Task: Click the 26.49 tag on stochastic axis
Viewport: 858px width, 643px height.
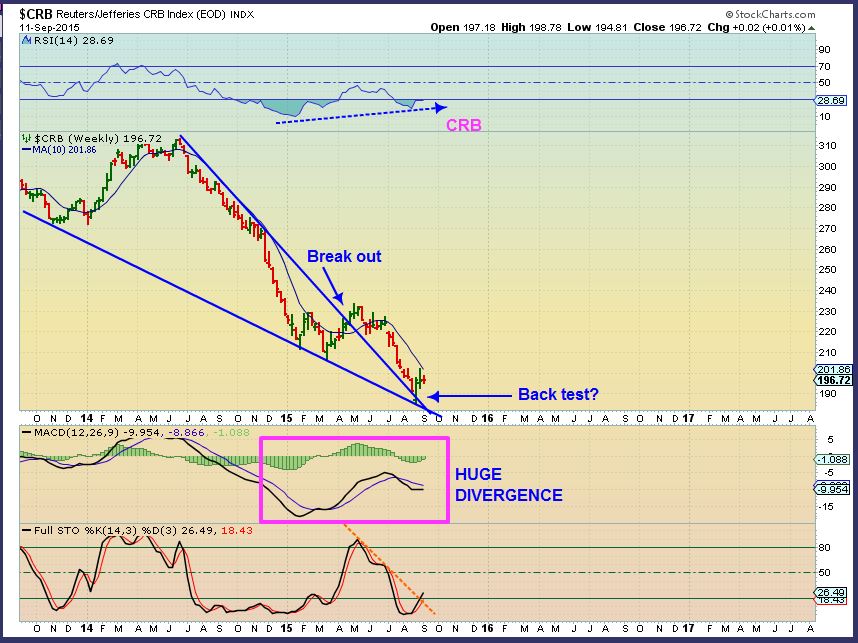Action: pyautogui.click(x=832, y=593)
